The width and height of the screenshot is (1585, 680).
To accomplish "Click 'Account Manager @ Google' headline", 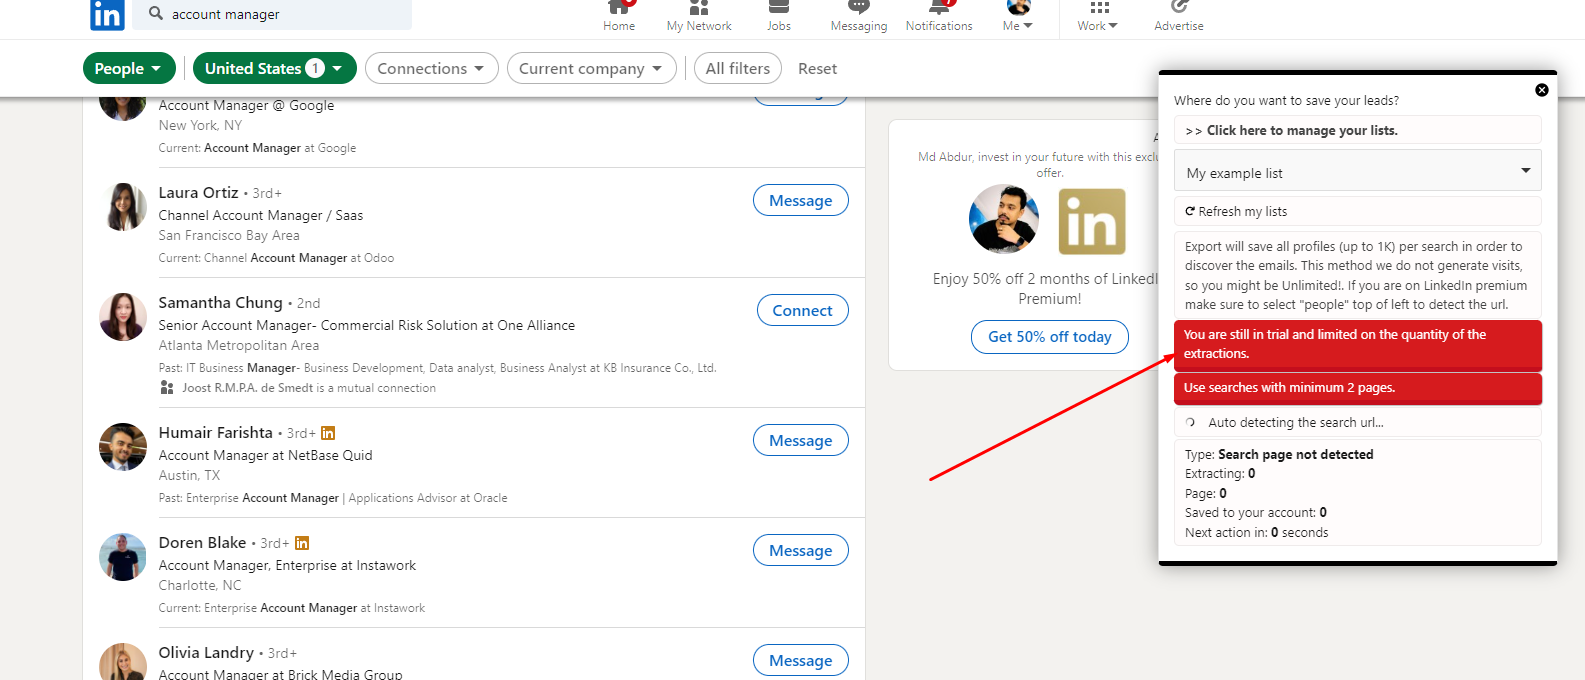I will [x=246, y=105].
